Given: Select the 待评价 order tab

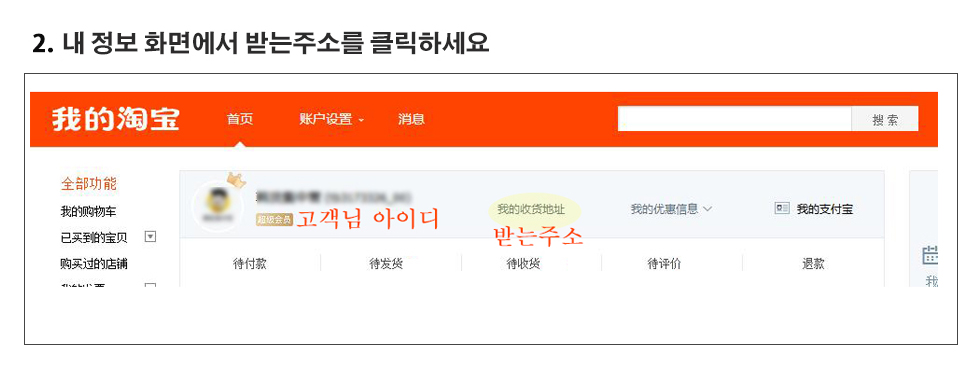Looking at the screenshot, I should 664,264.
